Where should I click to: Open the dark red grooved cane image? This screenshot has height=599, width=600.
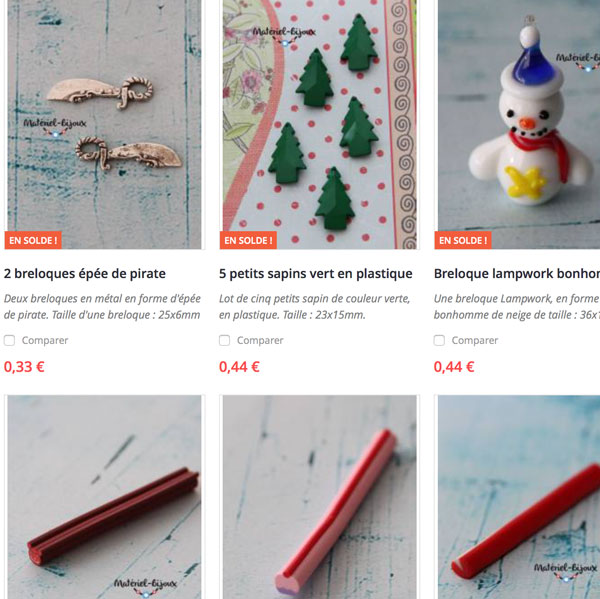[x=104, y=497]
